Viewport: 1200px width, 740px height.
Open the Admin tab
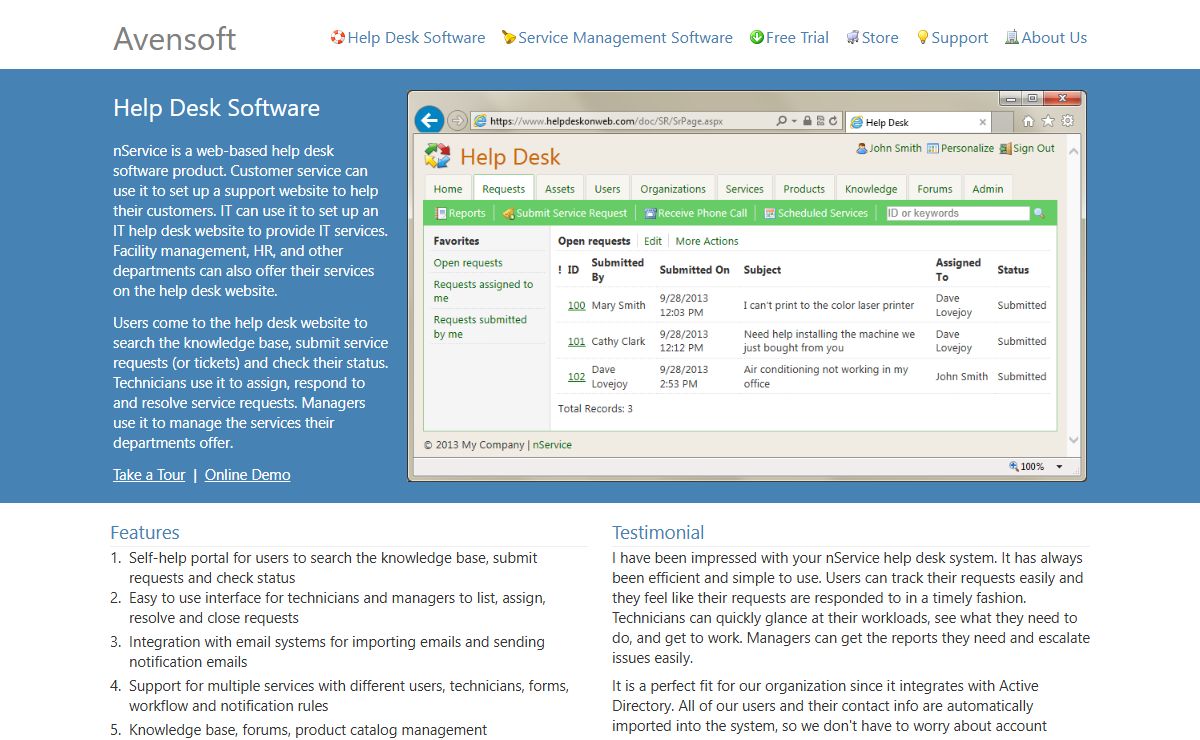pyautogui.click(x=988, y=188)
